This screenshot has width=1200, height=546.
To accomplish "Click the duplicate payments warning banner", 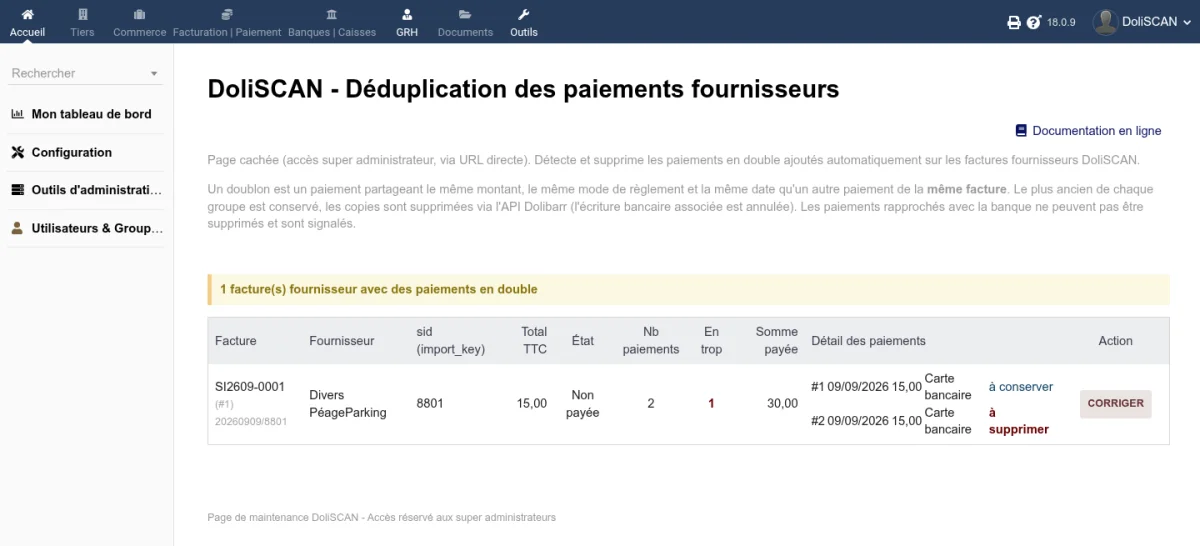I will pyautogui.click(x=688, y=289).
